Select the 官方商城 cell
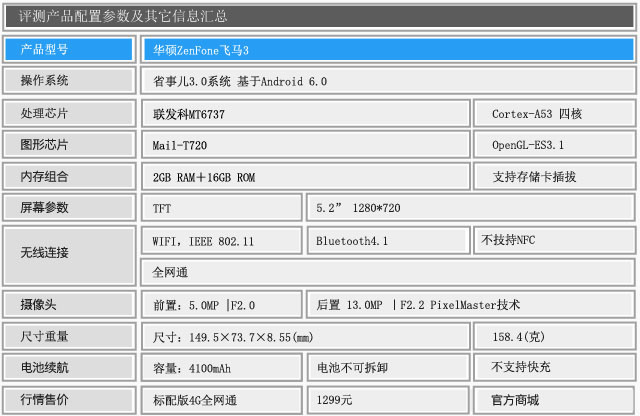 [554, 400]
